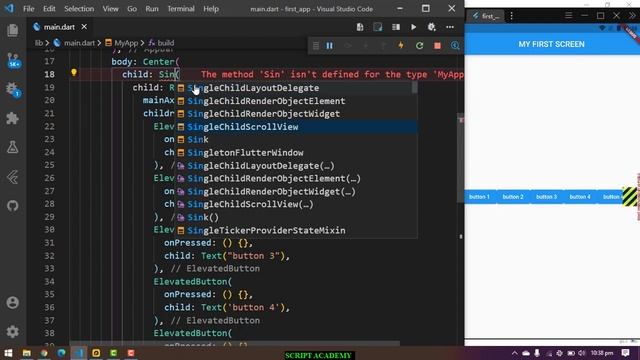The height and width of the screenshot is (360, 640).
Task: Open the Edit menu
Action: 49,9
